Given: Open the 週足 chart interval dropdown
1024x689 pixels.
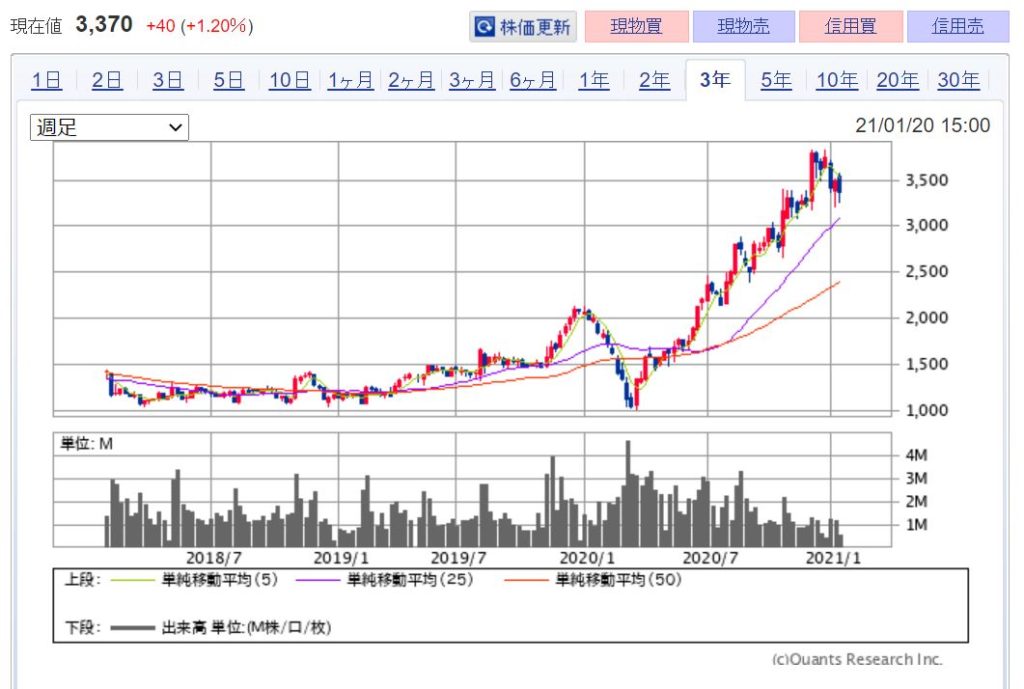Looking at the screenshot, I should (109, 127).
